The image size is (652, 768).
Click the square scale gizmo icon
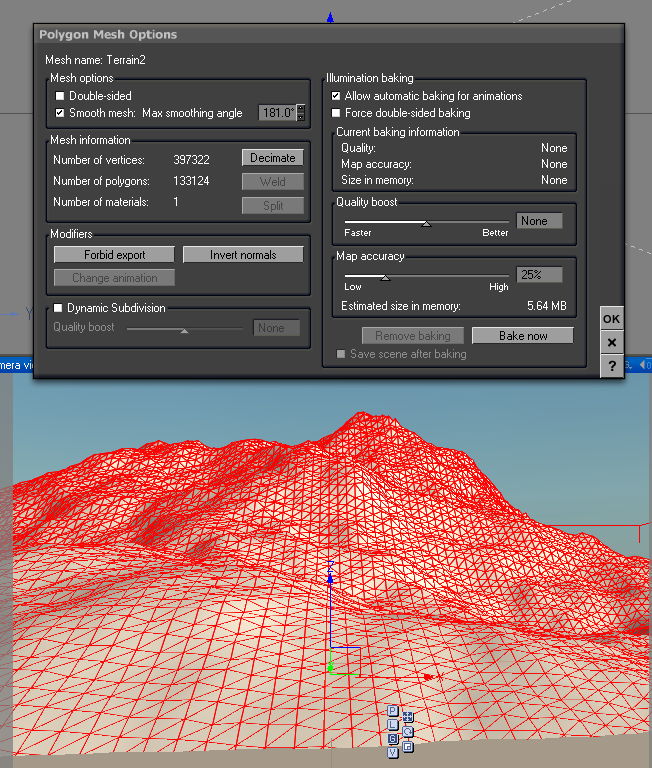408,746
